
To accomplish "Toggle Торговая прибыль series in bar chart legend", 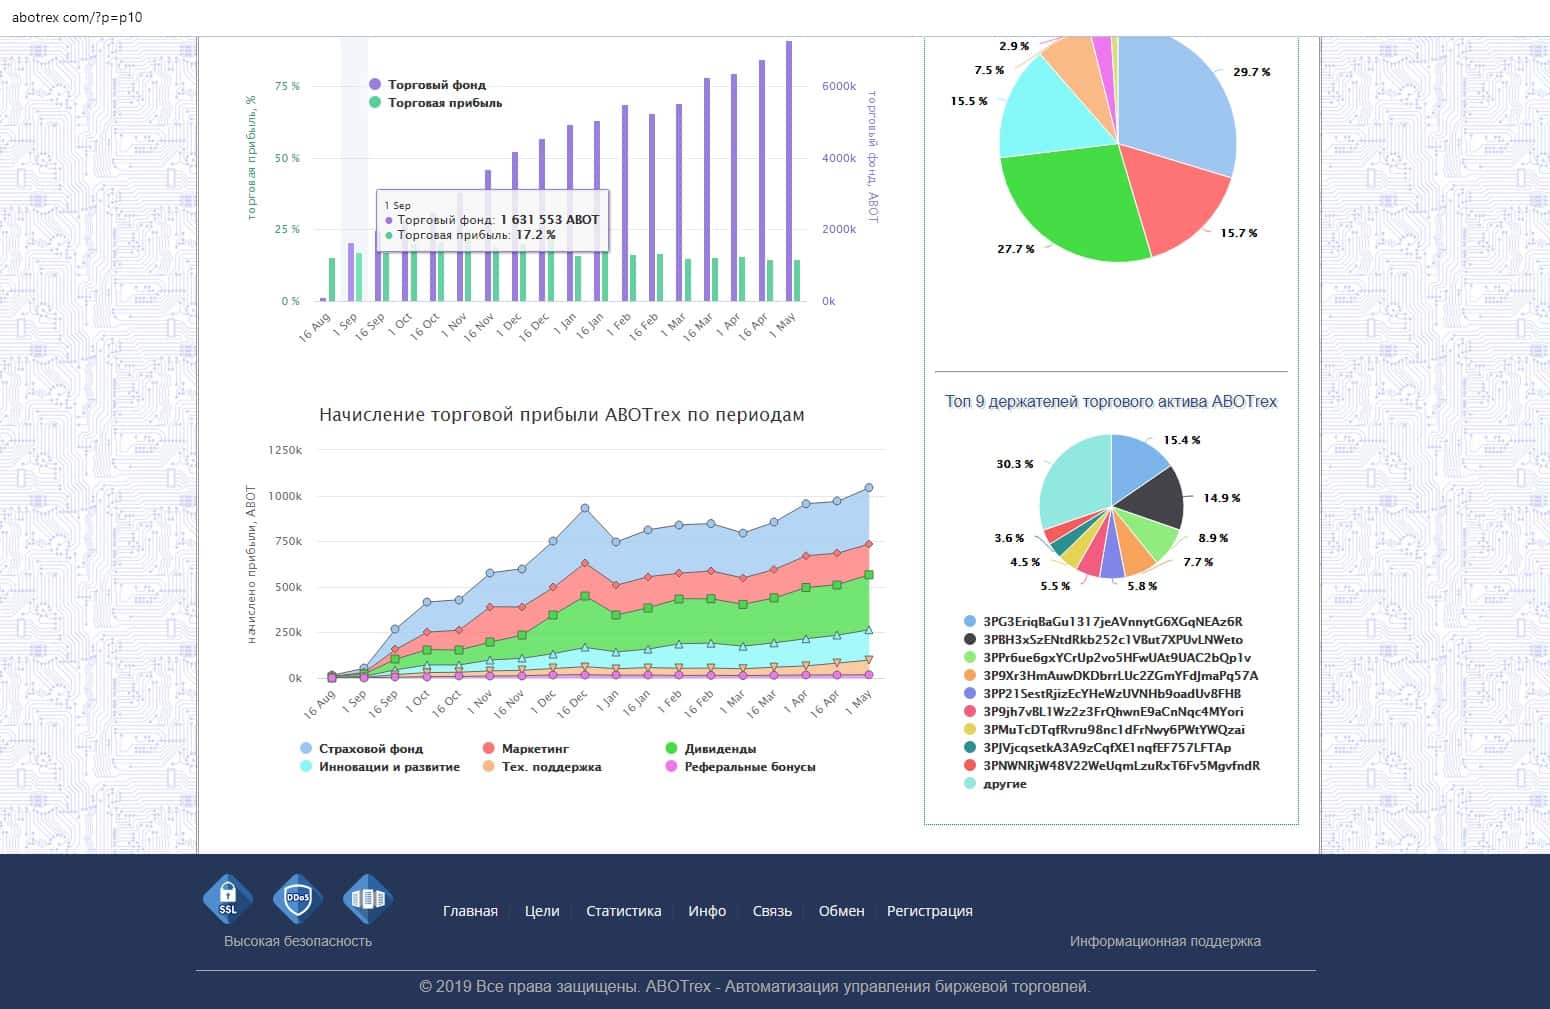I will point(436,103).
